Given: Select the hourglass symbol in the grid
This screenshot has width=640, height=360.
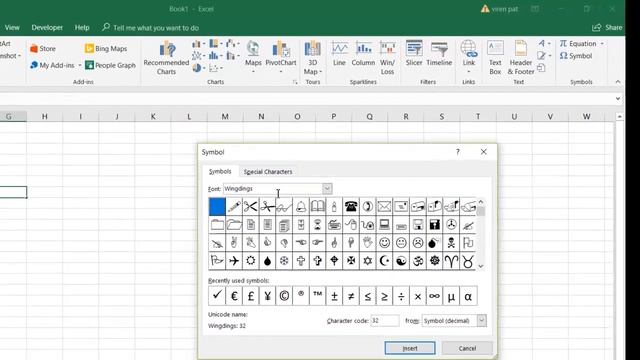Looking at the screenshot, I should 318,224.
